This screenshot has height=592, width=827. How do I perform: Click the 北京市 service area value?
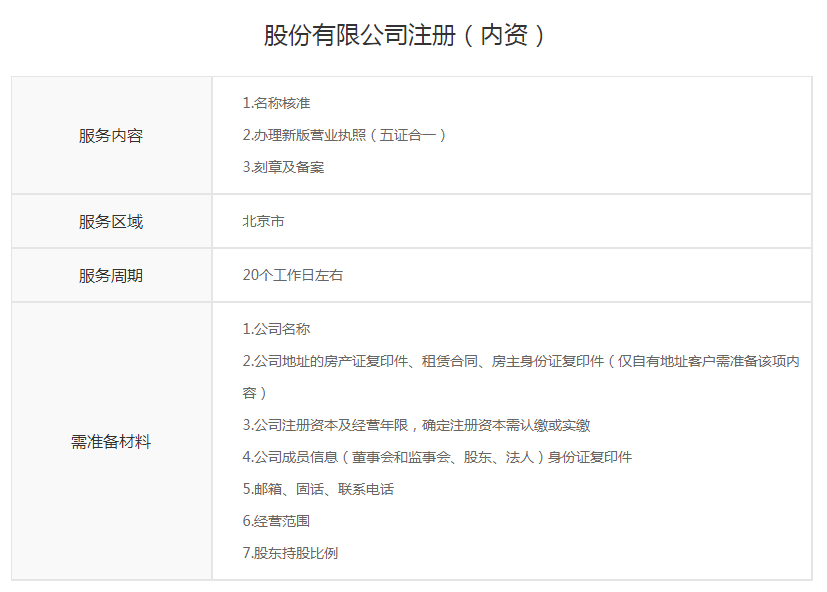(263, 221)
